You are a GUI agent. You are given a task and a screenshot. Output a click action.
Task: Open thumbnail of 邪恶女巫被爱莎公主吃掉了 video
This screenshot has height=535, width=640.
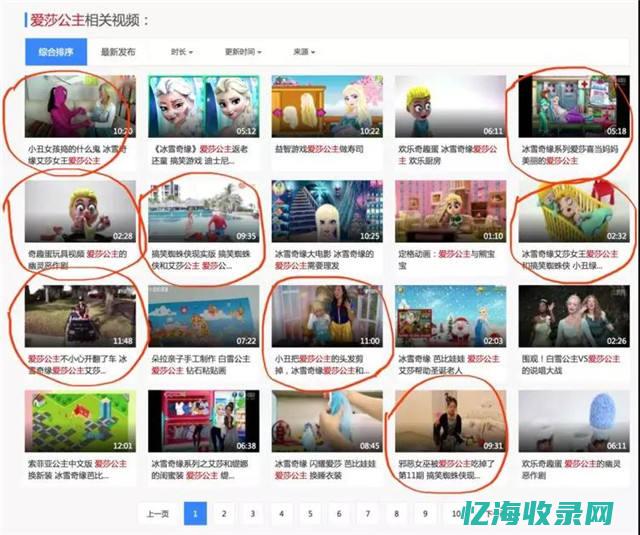(x=451, y=421)
